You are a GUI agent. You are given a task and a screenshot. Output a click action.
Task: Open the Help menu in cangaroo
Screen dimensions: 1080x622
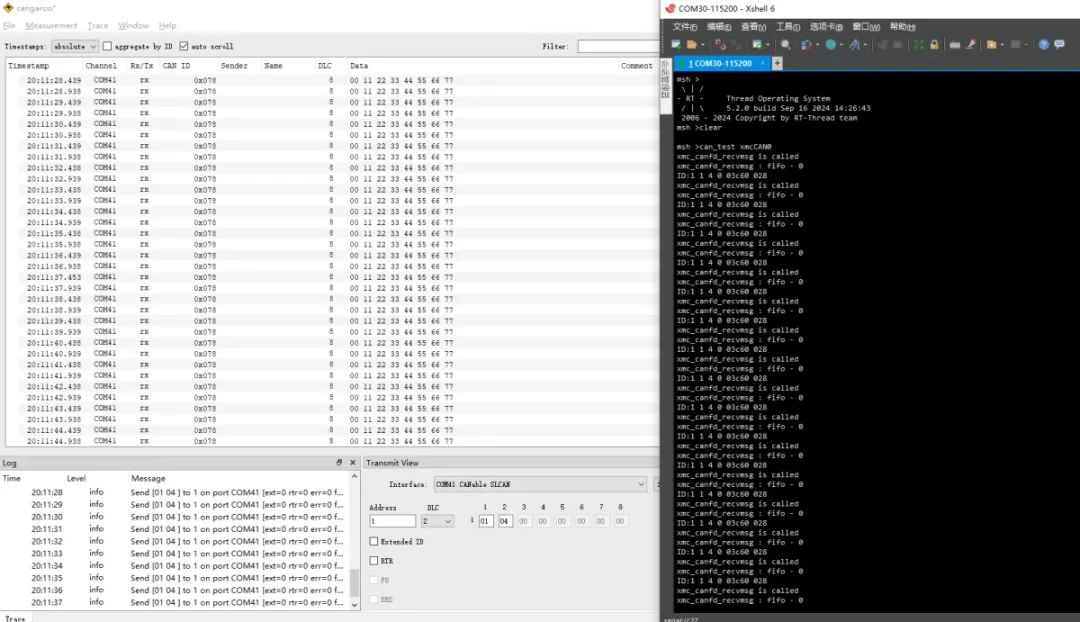pos(167,25)
